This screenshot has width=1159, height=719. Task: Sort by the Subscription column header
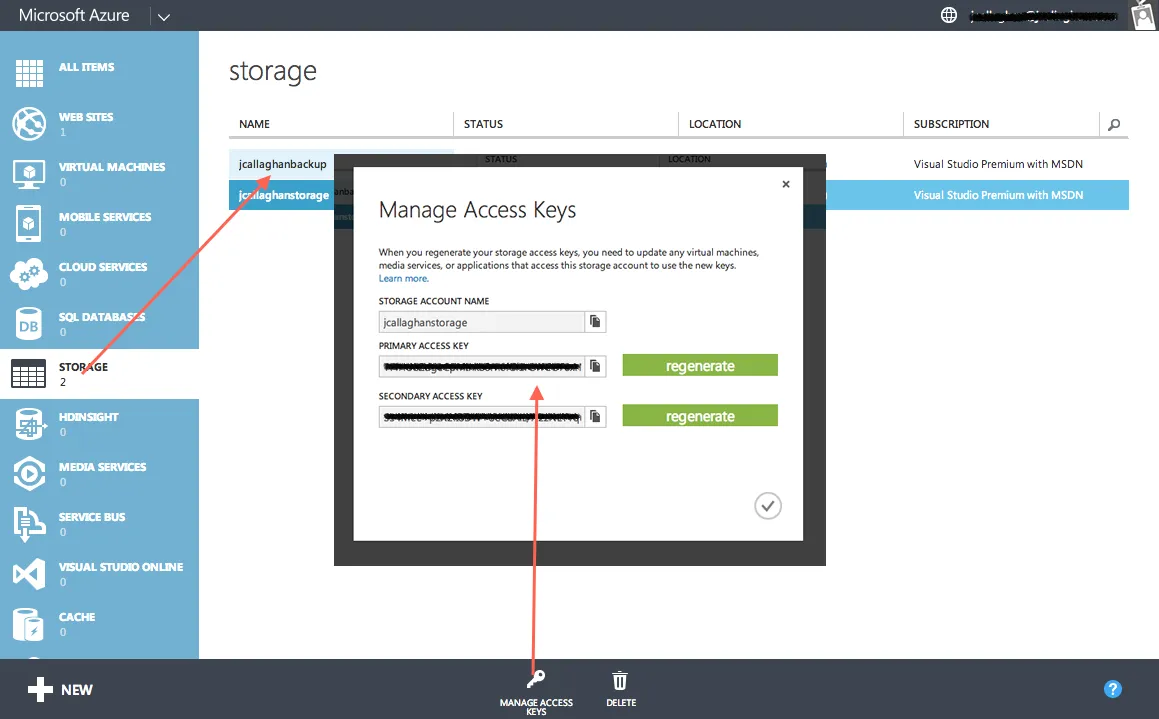coord(951,124)
